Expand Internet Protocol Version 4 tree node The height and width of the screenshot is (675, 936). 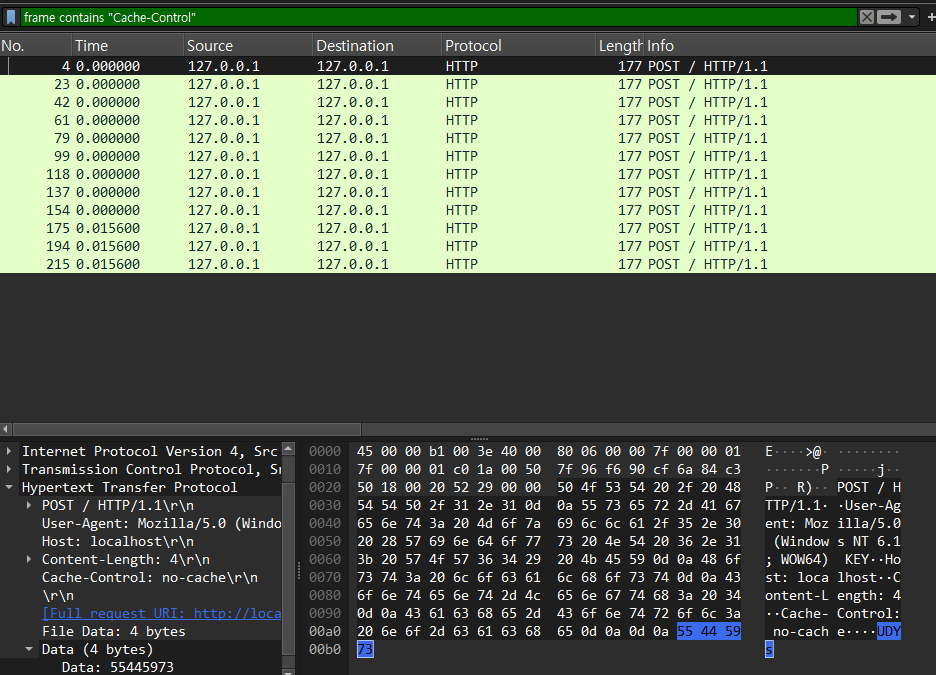(x=9, y=451)
